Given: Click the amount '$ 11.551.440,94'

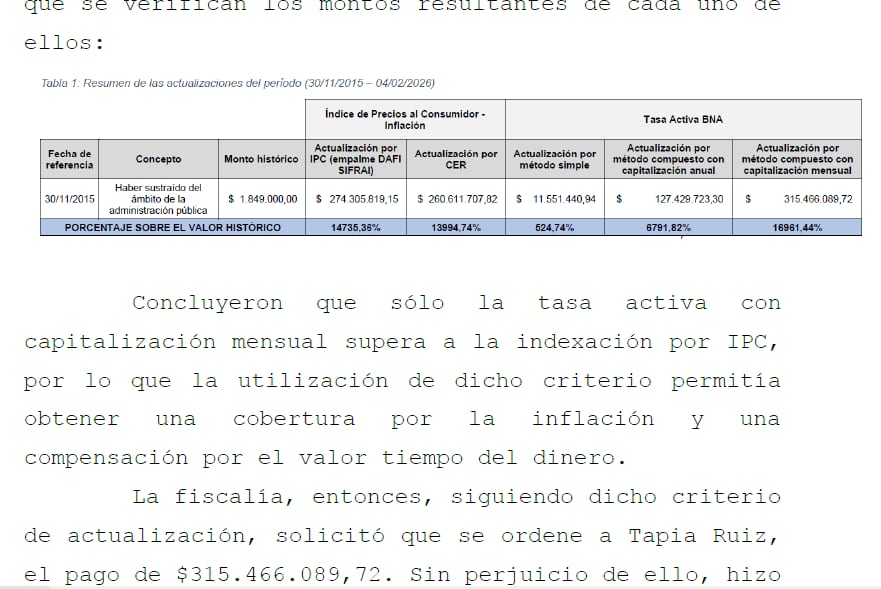Looking at the screenshot, I should (556, 199).
